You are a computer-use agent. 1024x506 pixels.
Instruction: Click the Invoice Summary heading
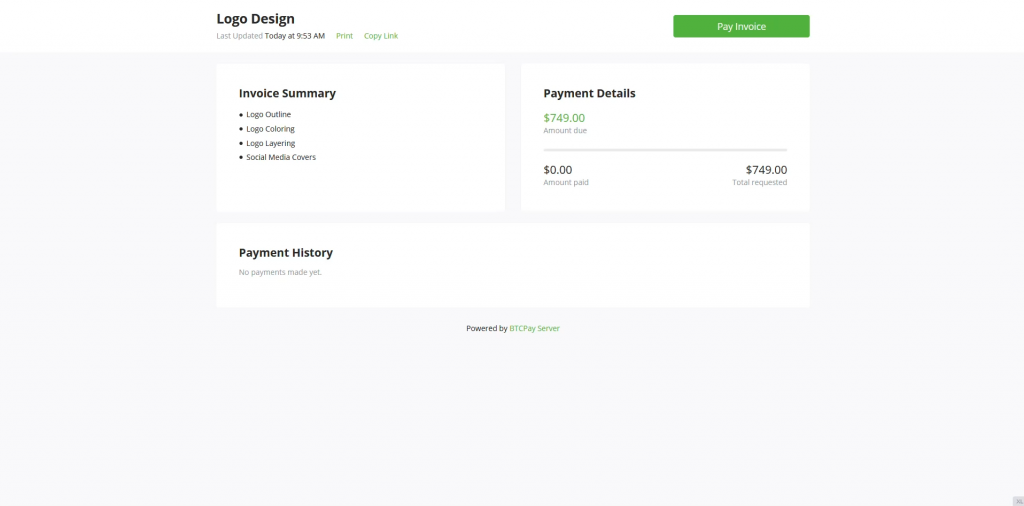point(287,93)
